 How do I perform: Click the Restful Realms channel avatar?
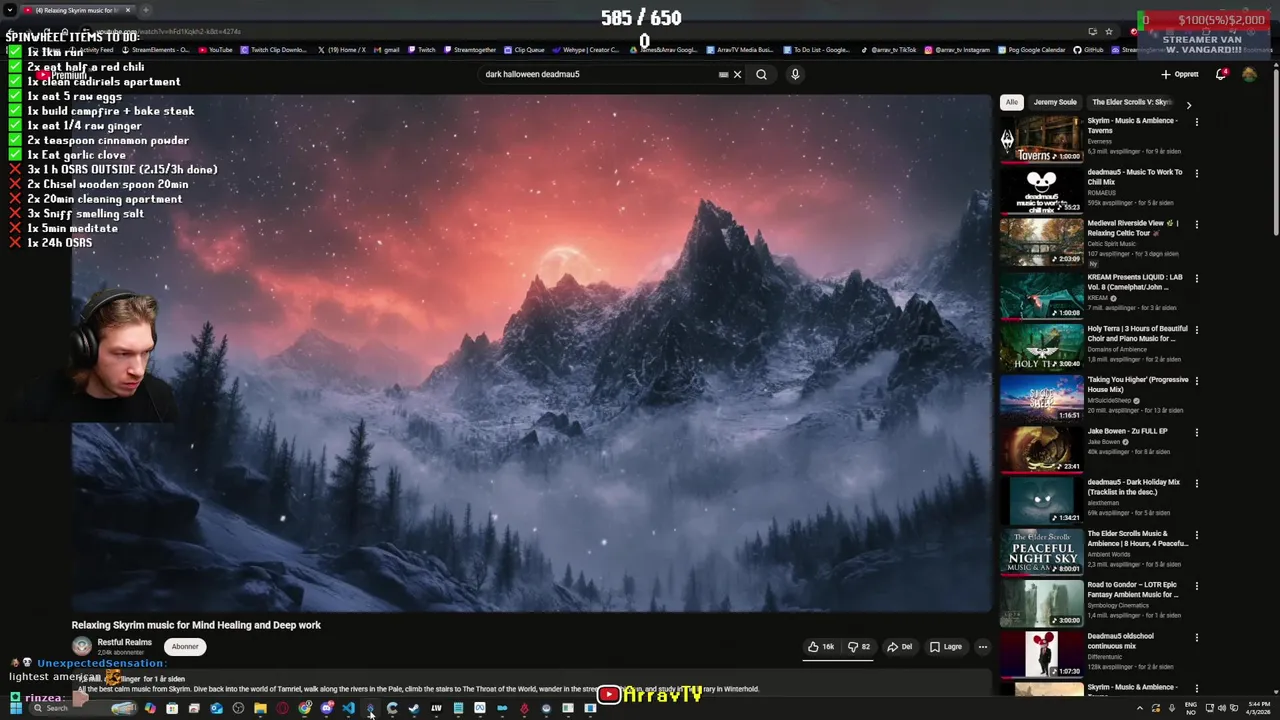click(x=82, y=647)
